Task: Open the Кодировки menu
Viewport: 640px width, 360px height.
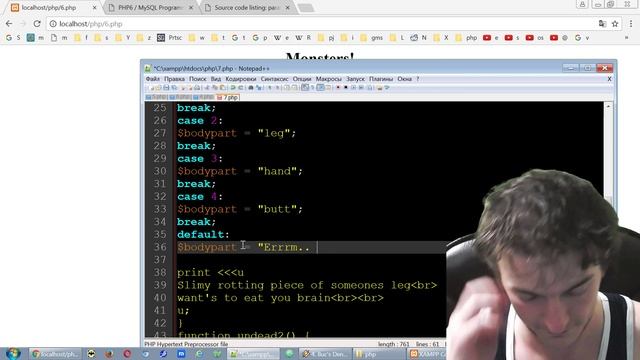Action: (241, 79)
